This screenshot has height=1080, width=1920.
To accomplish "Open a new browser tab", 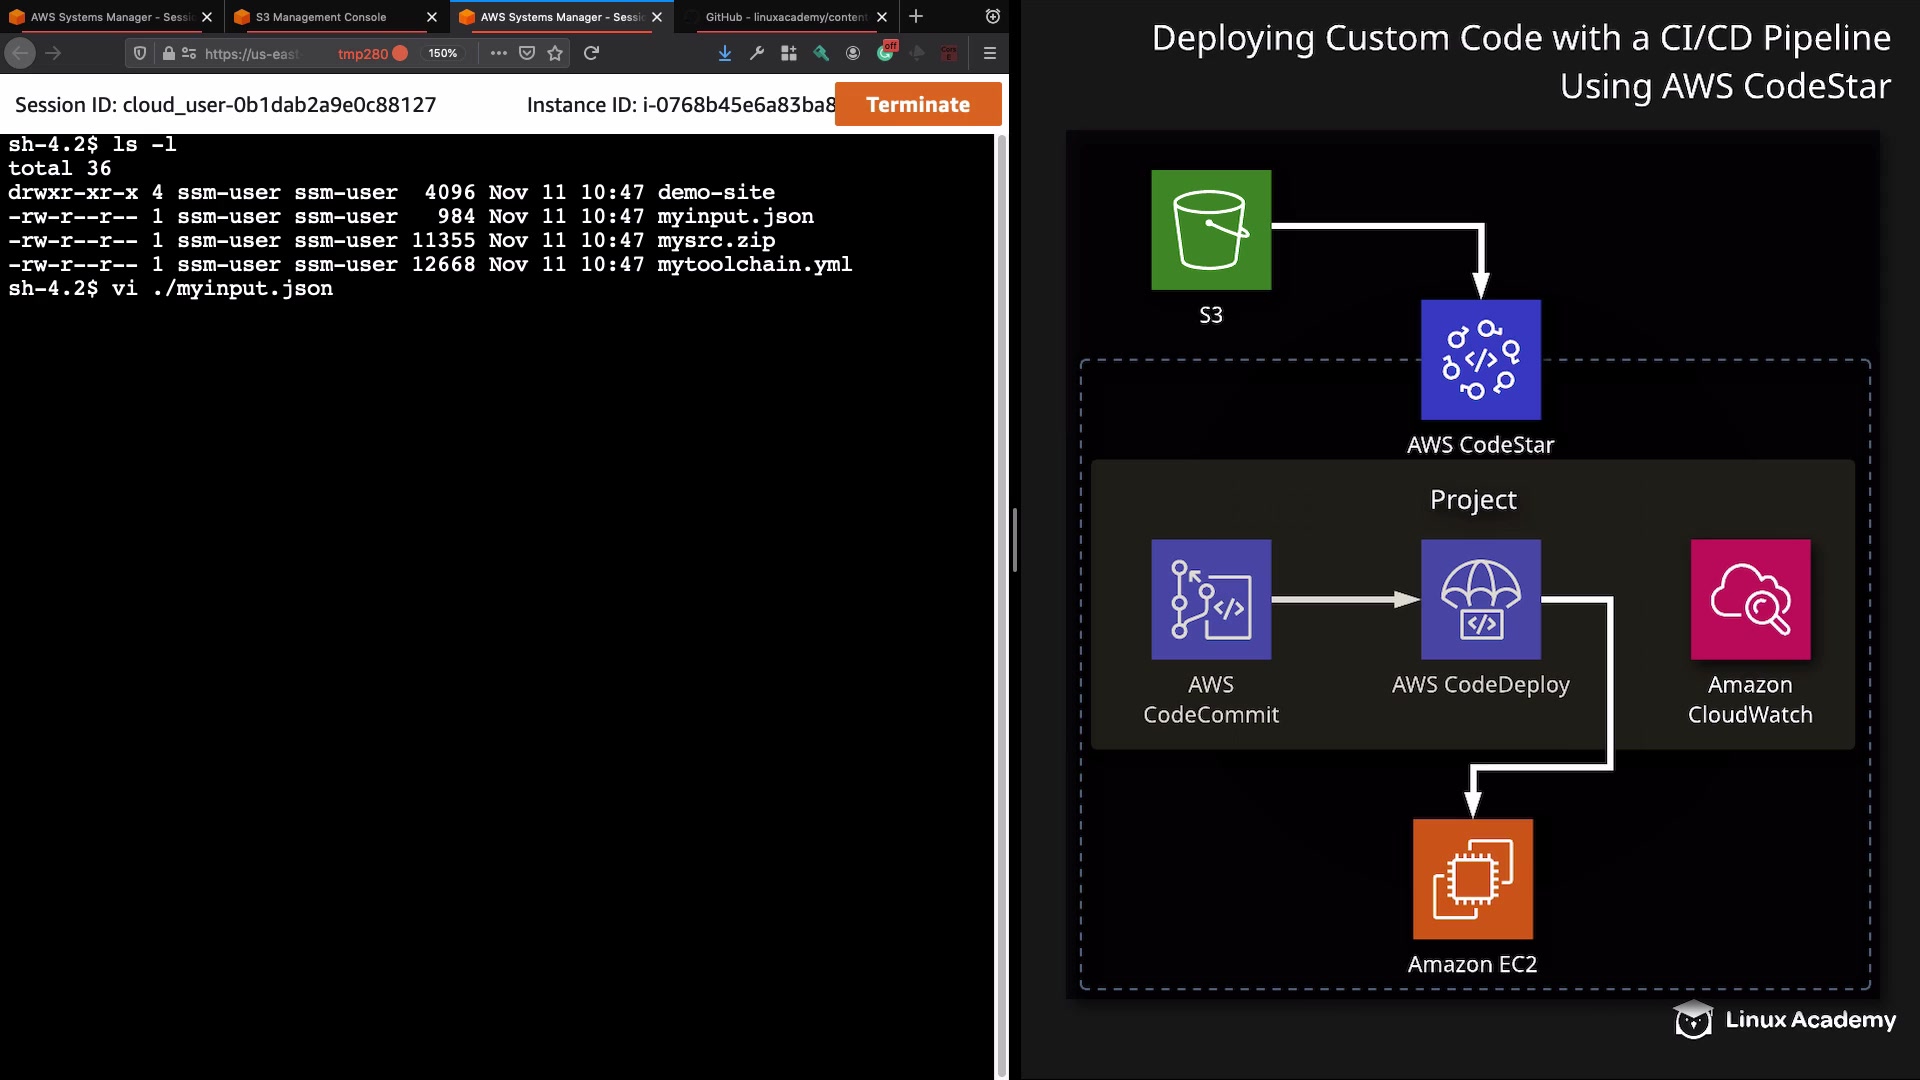I will tap(916, 16).
